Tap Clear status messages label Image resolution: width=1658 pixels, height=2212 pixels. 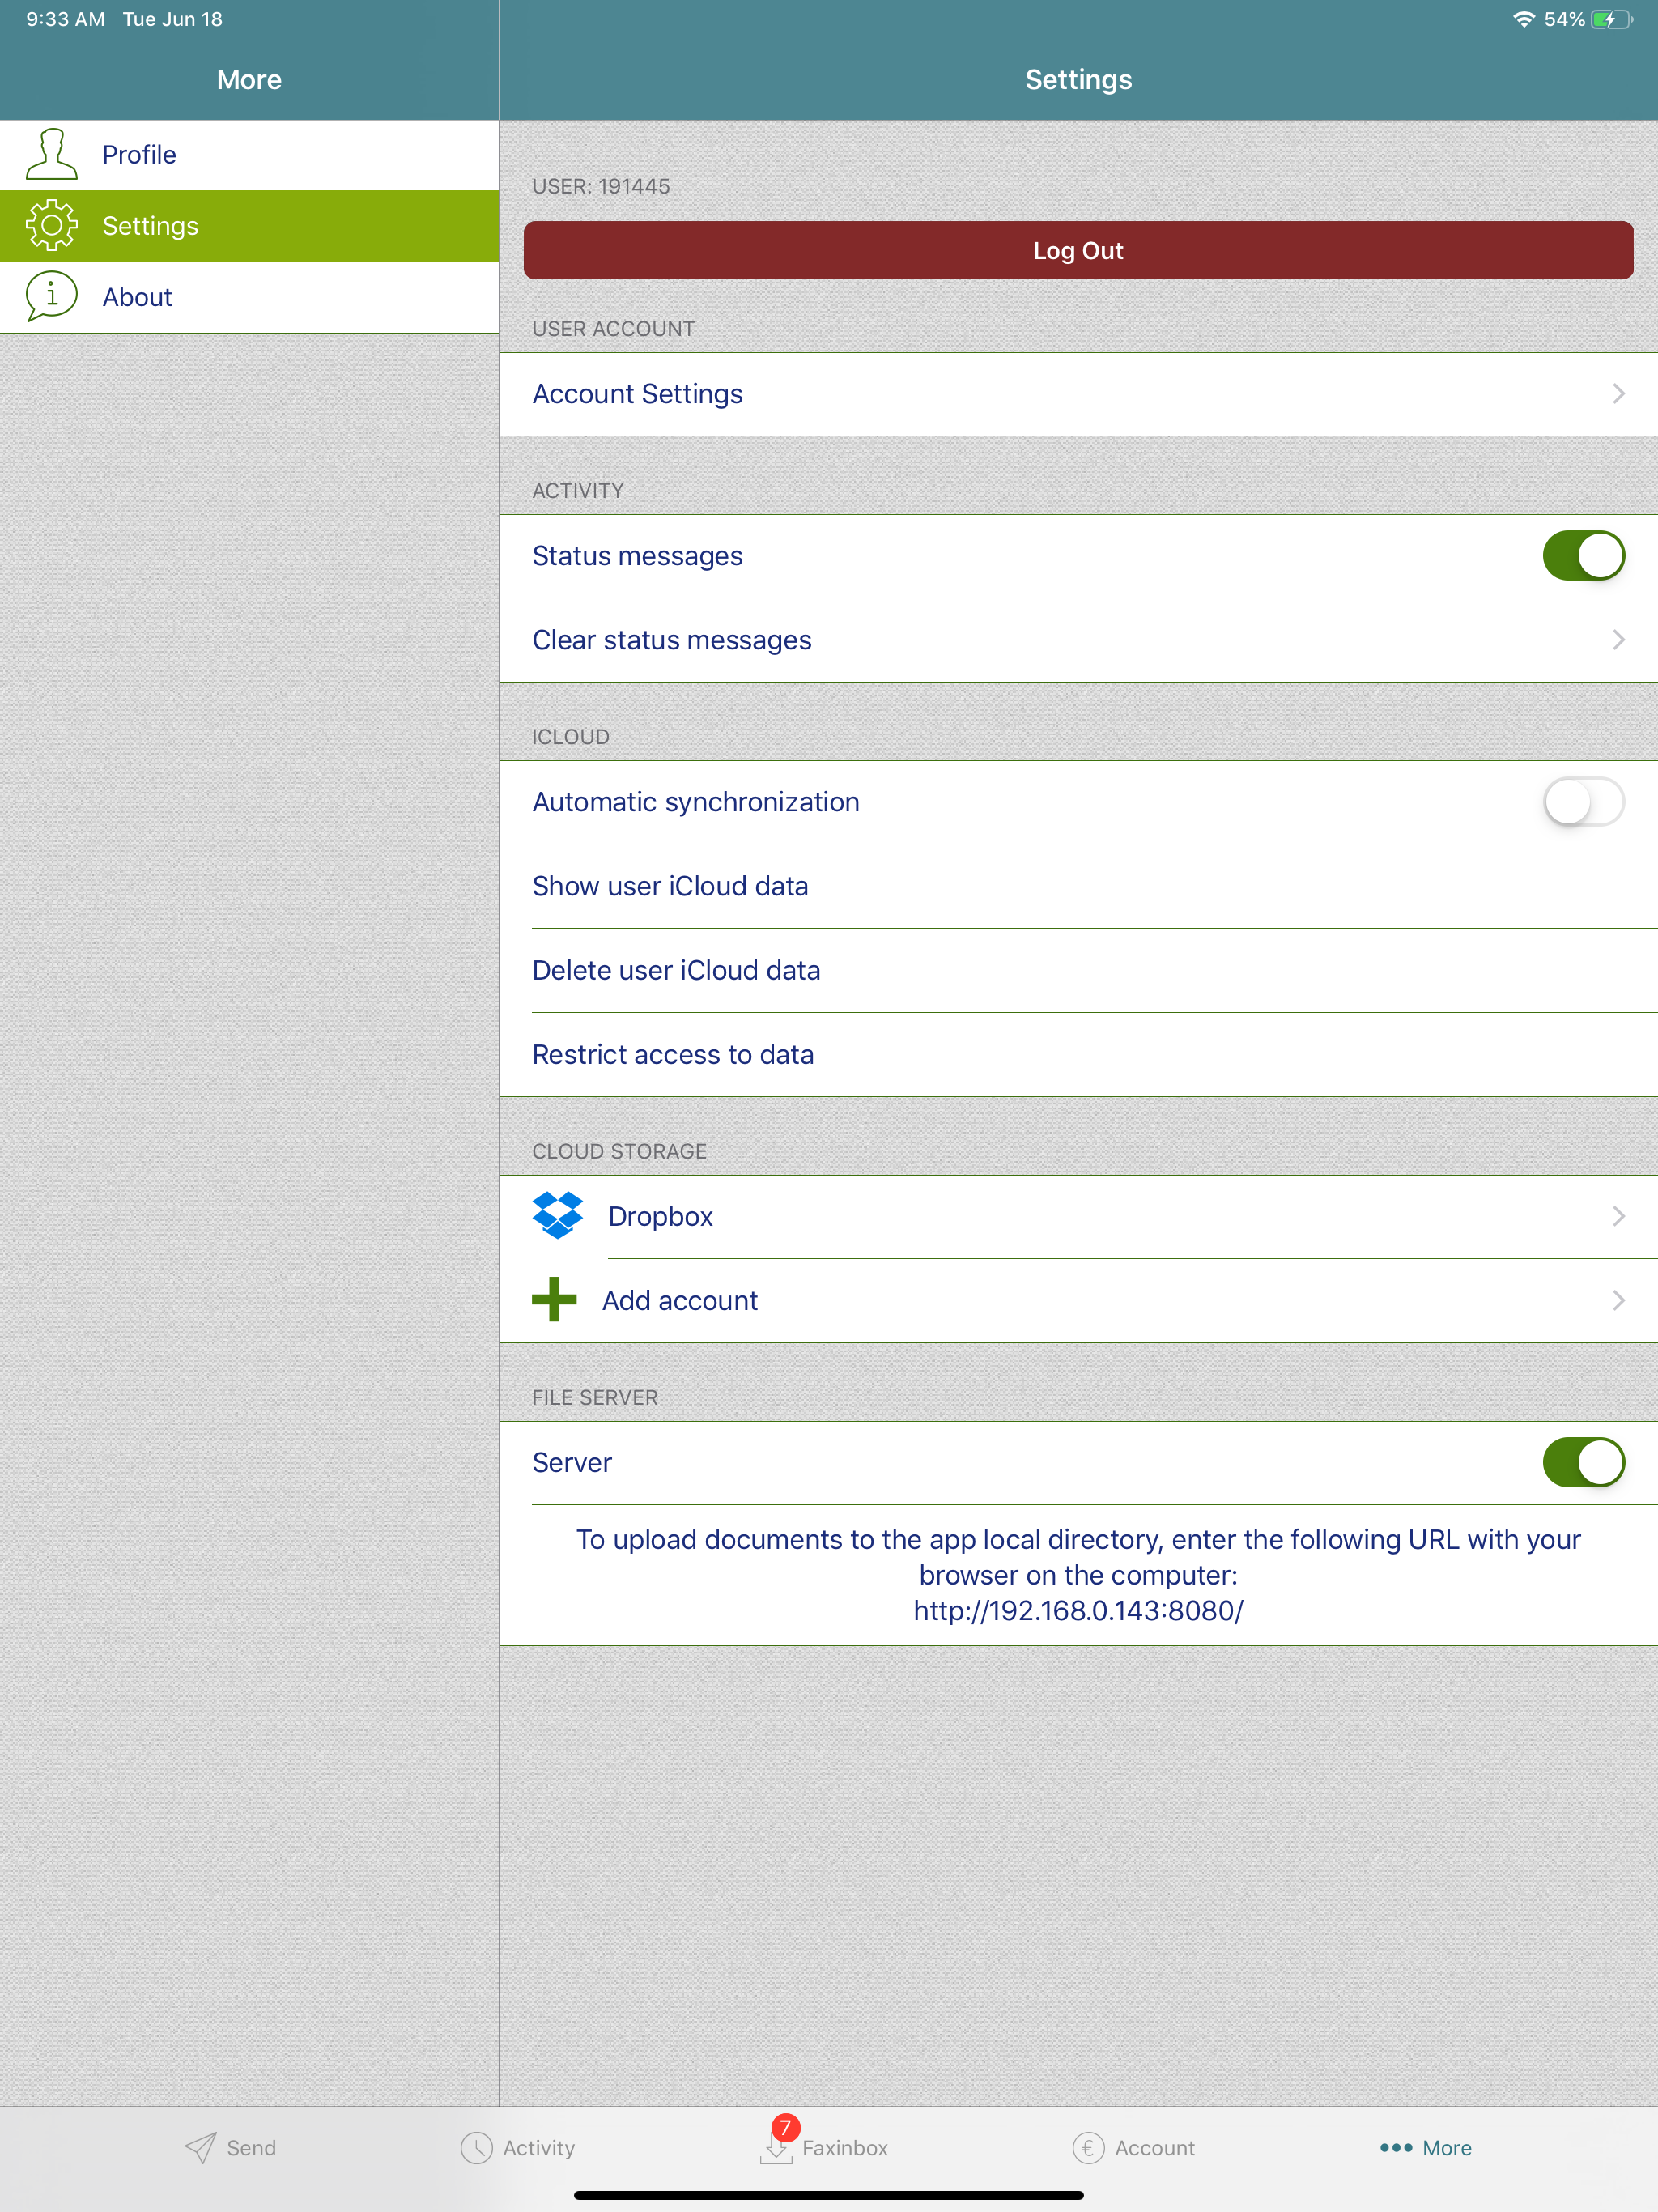click(672, 640)
